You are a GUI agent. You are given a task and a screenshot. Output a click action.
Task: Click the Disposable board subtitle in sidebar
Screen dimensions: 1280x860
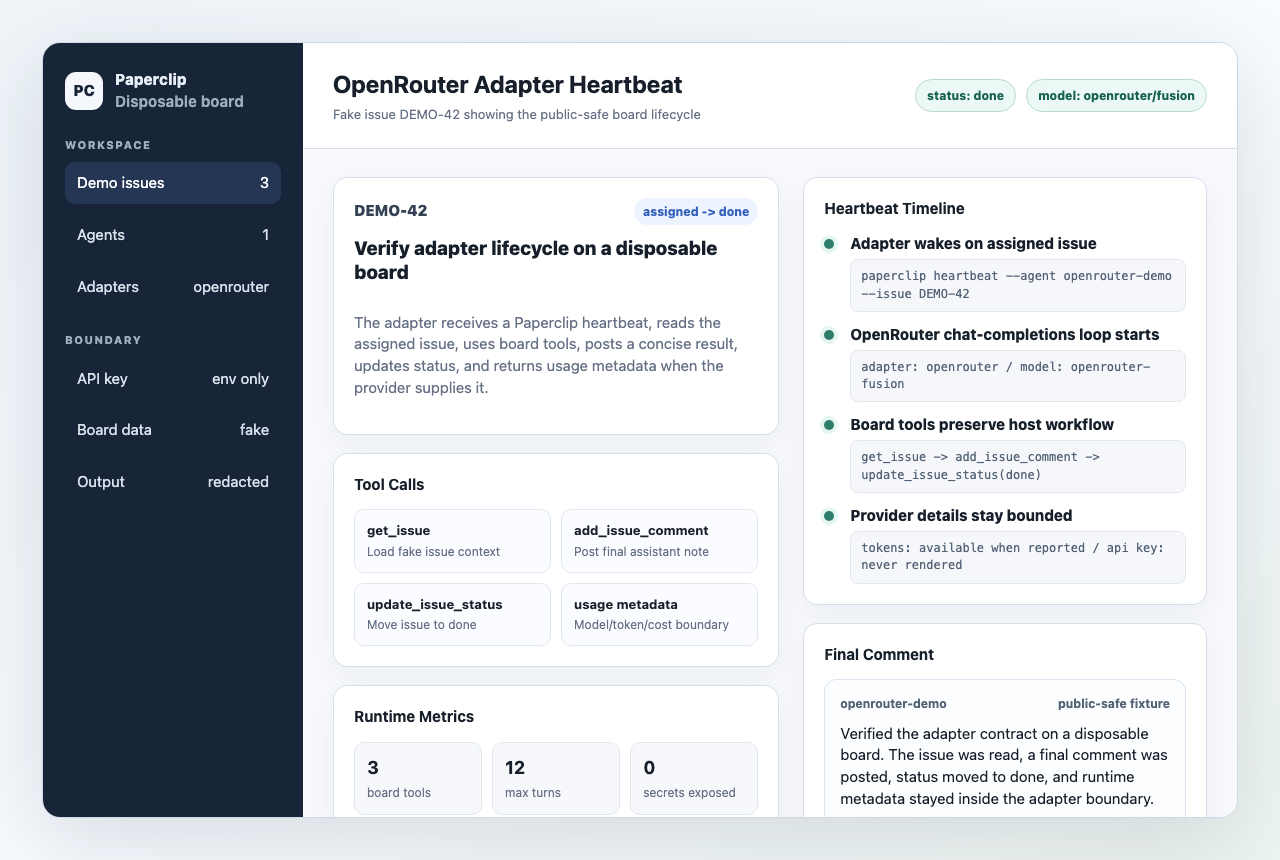coord(179,102)
